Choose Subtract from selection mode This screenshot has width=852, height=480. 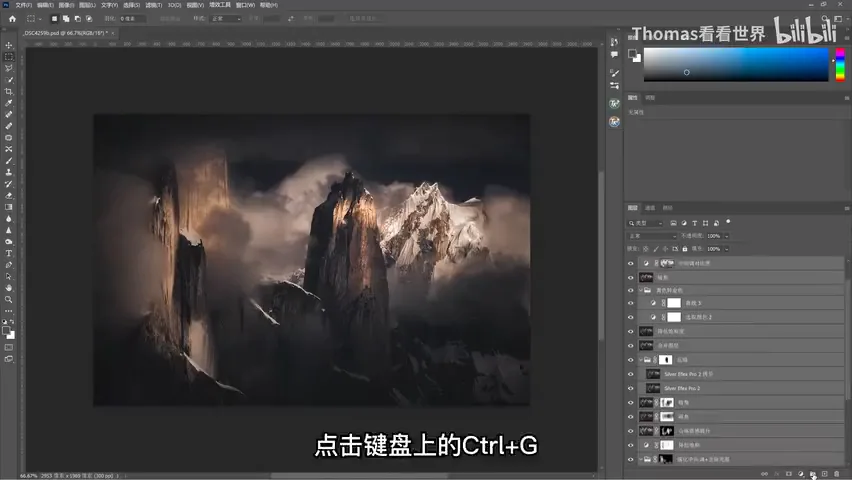point(78,18)
